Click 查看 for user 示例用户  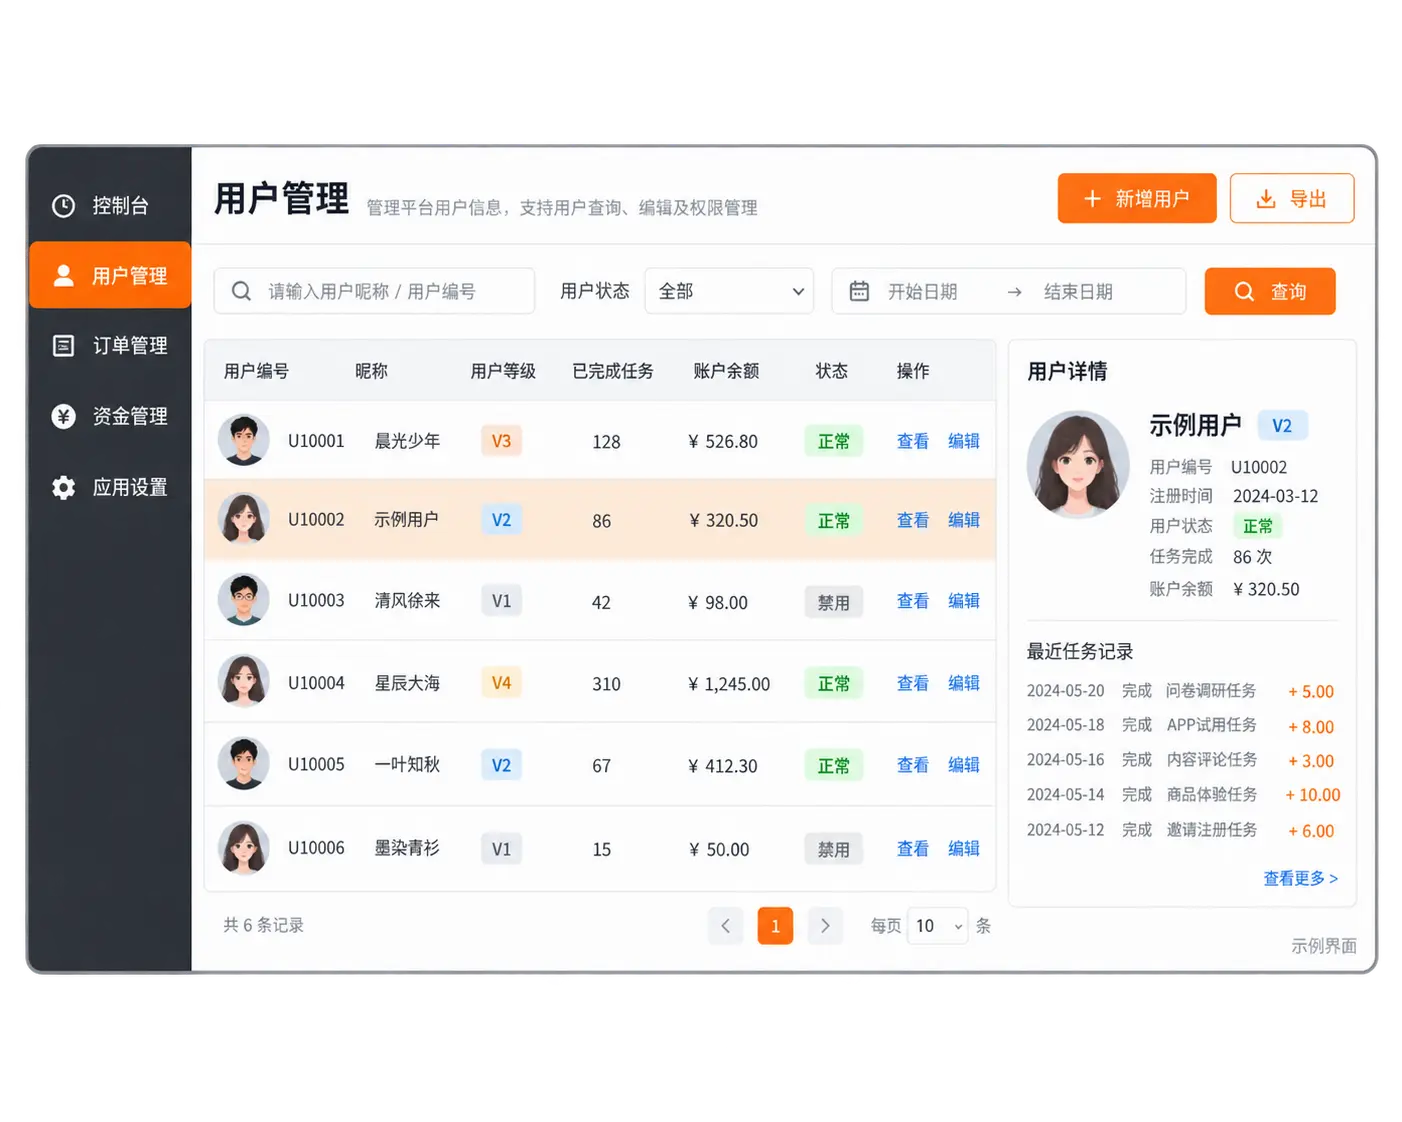click(913, 520)
